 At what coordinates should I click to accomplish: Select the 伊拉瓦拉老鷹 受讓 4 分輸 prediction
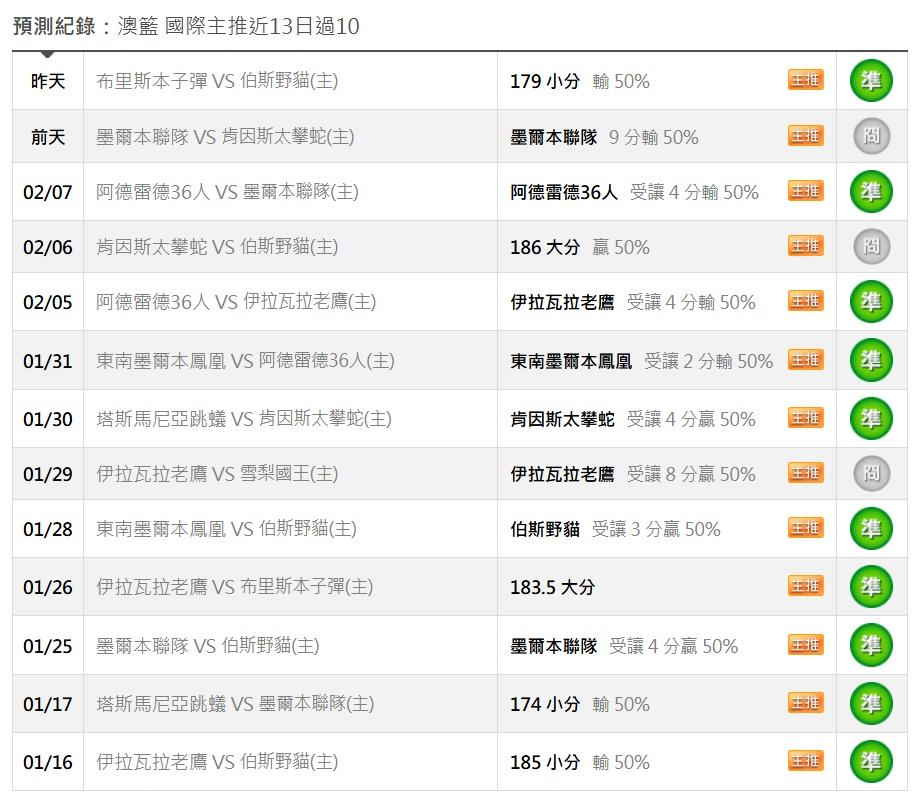point(633,302)
